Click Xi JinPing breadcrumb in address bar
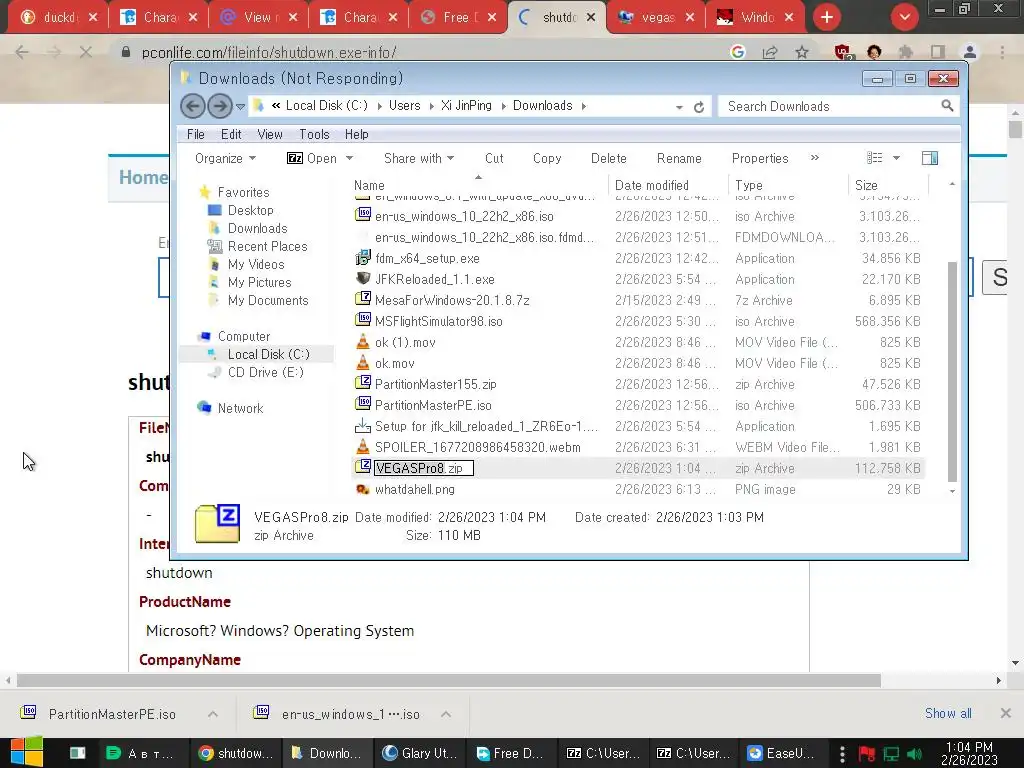The image size is (1024, 768). (x=466, y=106)
